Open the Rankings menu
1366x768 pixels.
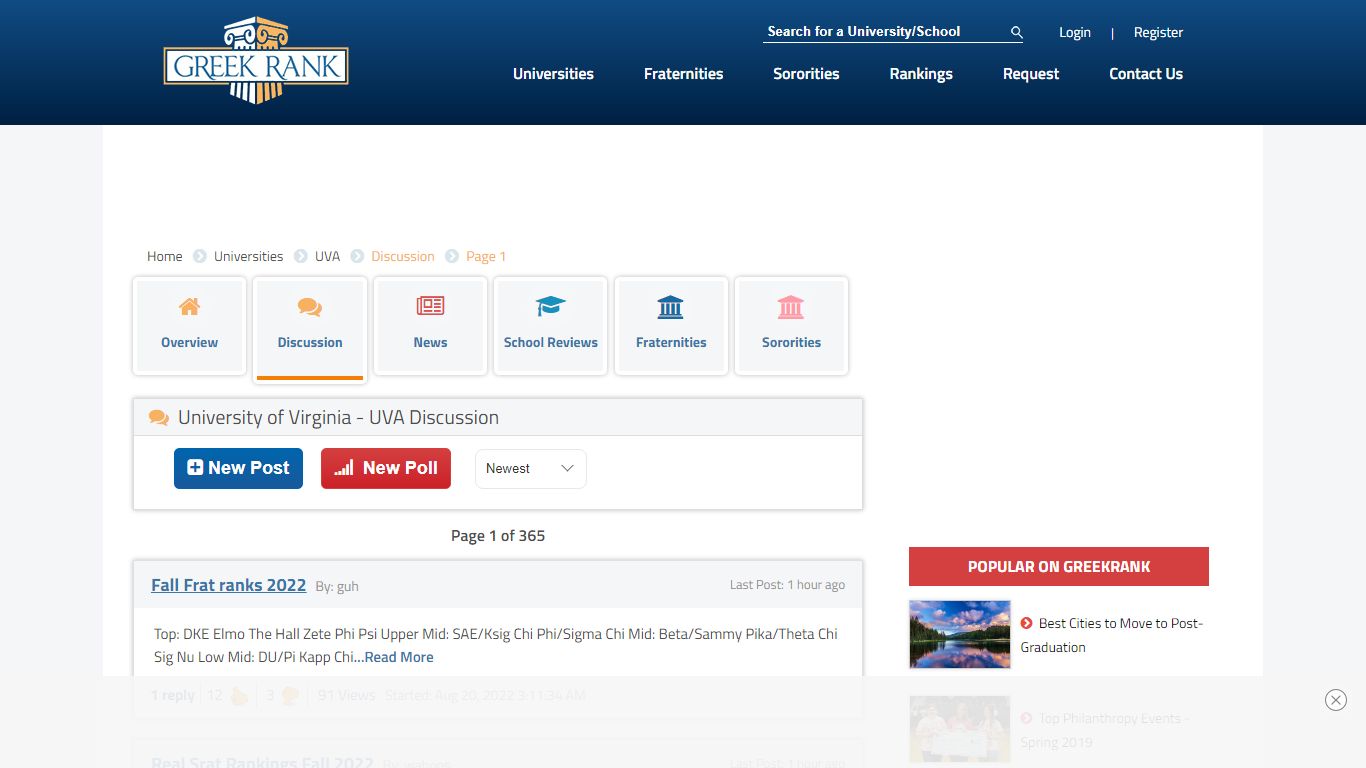coord(921,74)
